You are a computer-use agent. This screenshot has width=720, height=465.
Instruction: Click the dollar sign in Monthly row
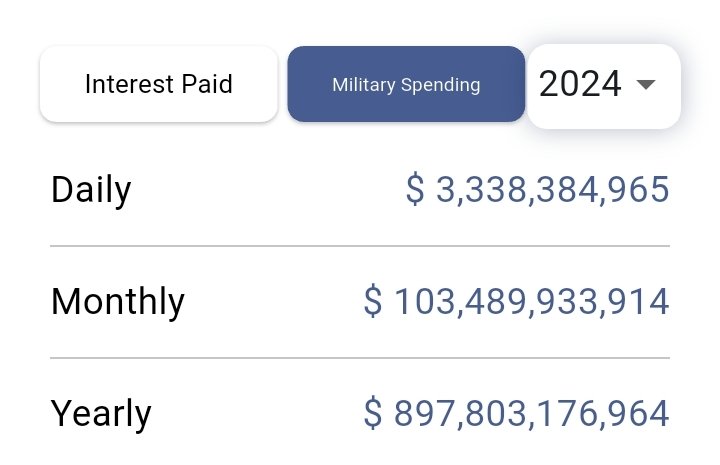pos(373,301)
